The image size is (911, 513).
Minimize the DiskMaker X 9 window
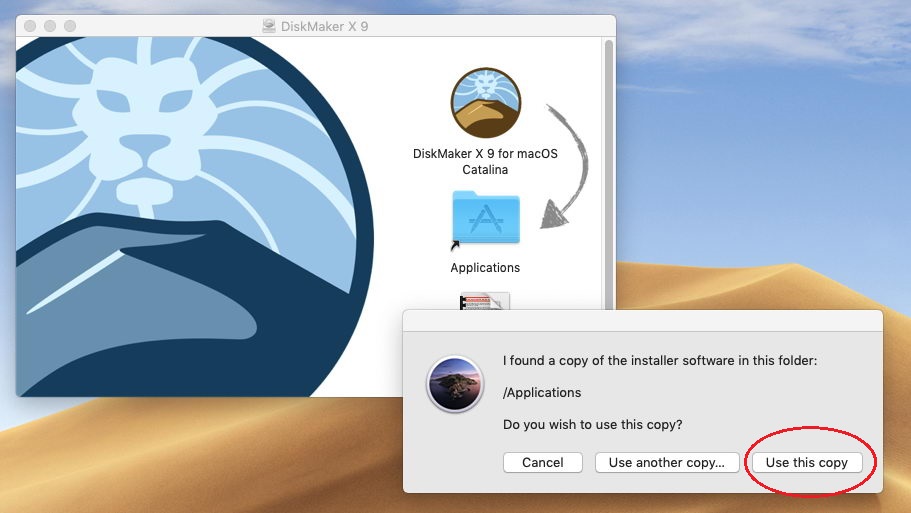point(50,26)
